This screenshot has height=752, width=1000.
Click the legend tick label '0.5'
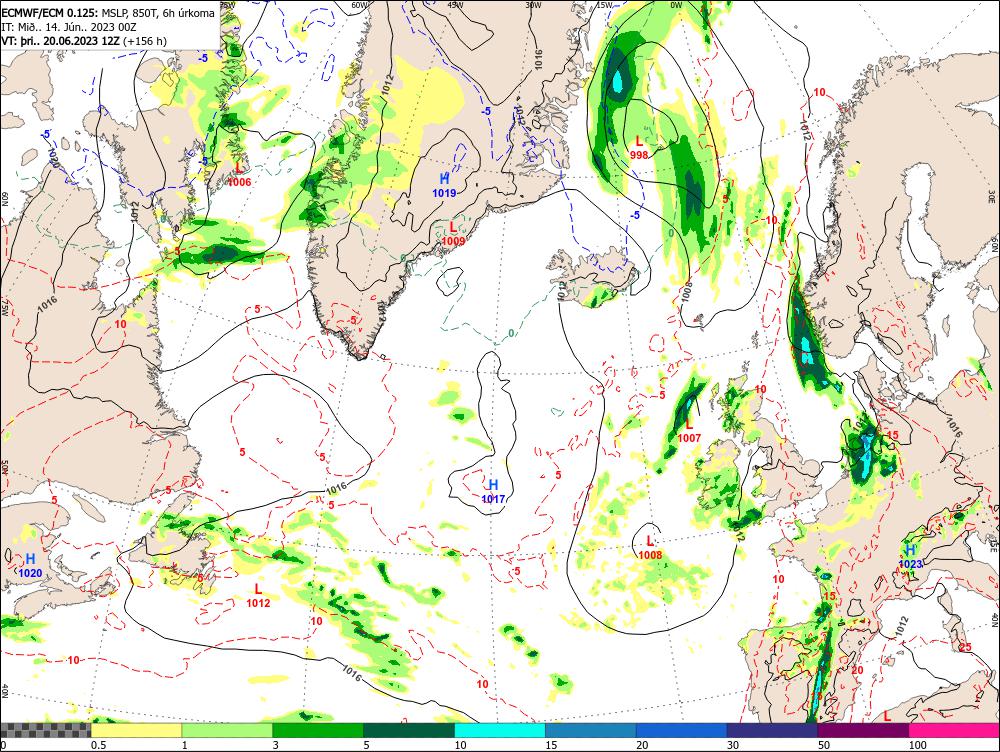point(98,745)
